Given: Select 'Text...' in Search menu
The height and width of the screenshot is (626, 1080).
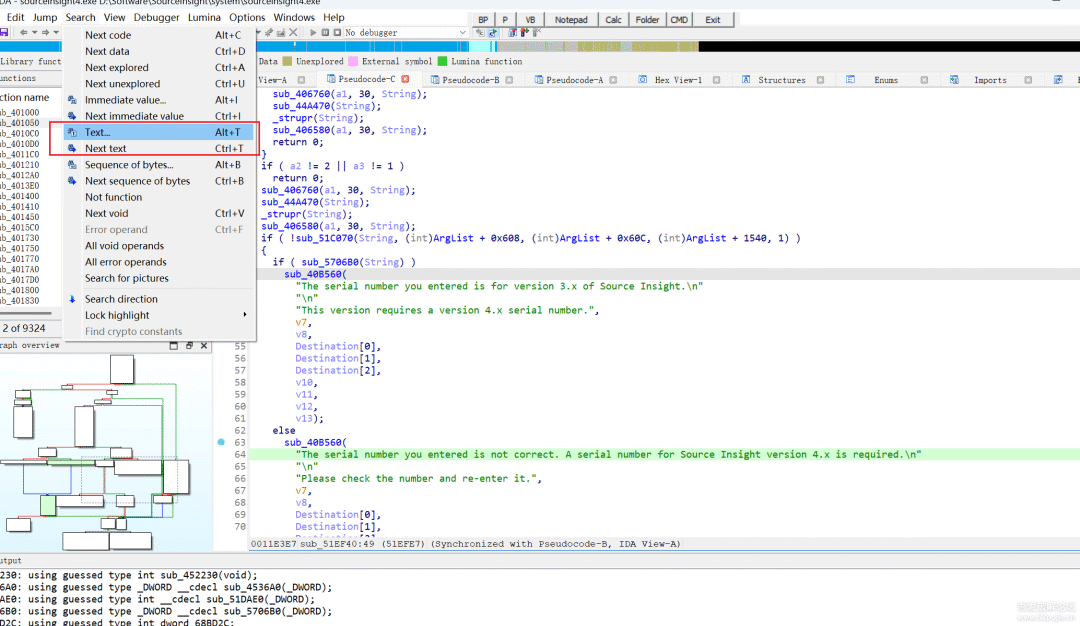Looking at the screenshot, I should pos(98,132).
